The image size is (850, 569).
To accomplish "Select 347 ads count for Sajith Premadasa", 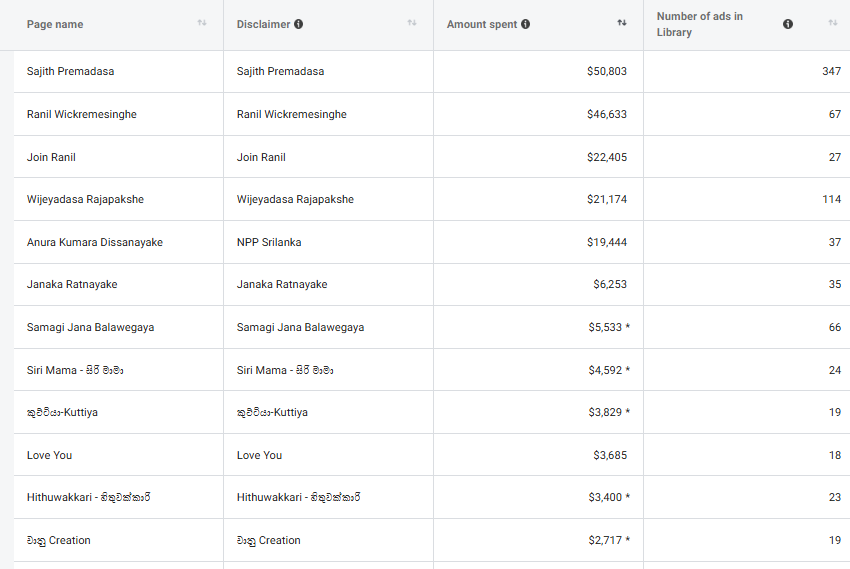I will 832,72.
